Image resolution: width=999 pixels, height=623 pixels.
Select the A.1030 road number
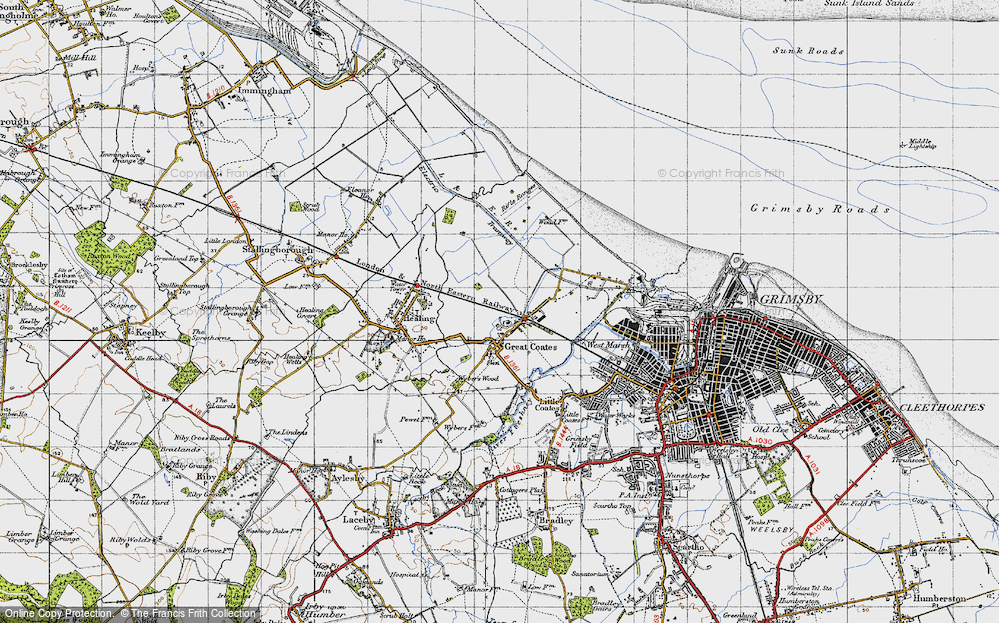(760, 441)
